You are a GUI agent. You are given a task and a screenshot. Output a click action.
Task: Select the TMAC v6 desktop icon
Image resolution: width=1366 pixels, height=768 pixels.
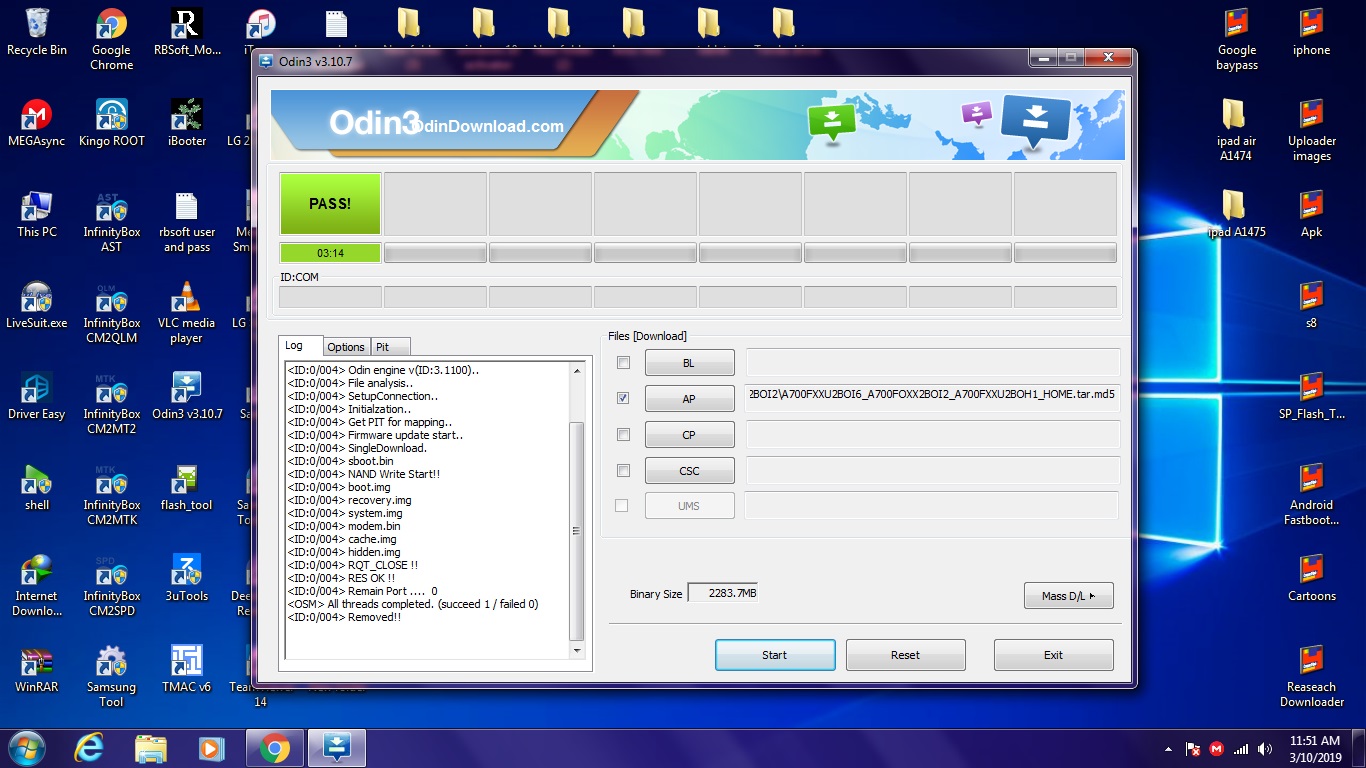(x=187, y=669)
